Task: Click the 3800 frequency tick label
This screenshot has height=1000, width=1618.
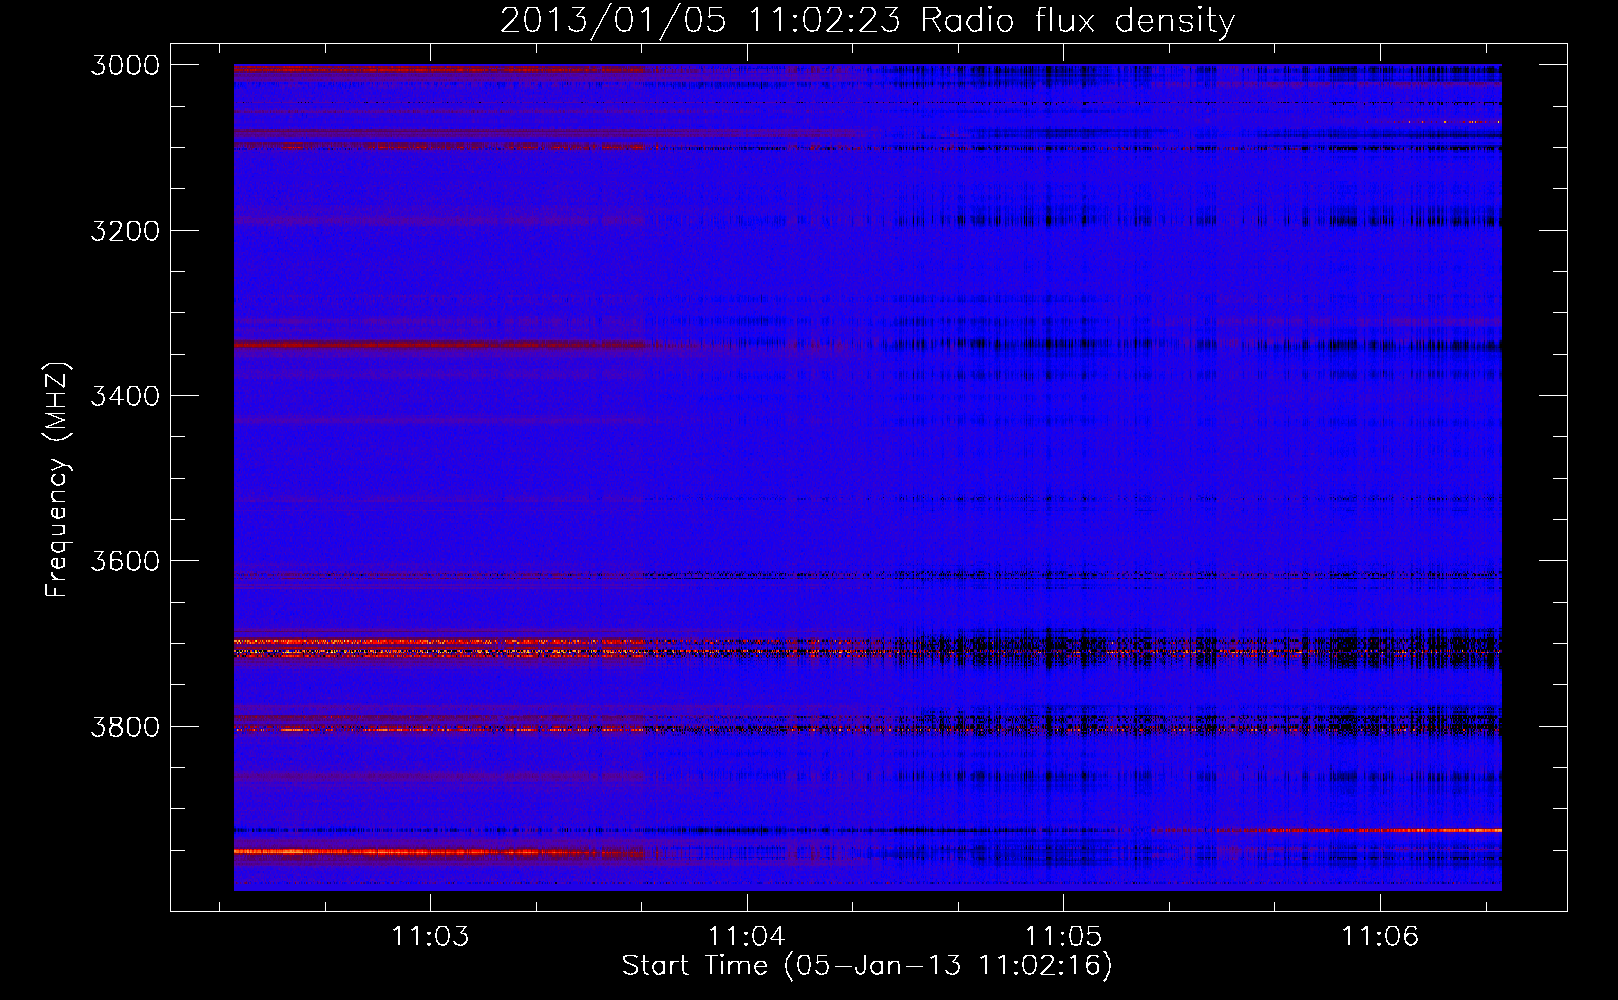Action: click(125, 727)
